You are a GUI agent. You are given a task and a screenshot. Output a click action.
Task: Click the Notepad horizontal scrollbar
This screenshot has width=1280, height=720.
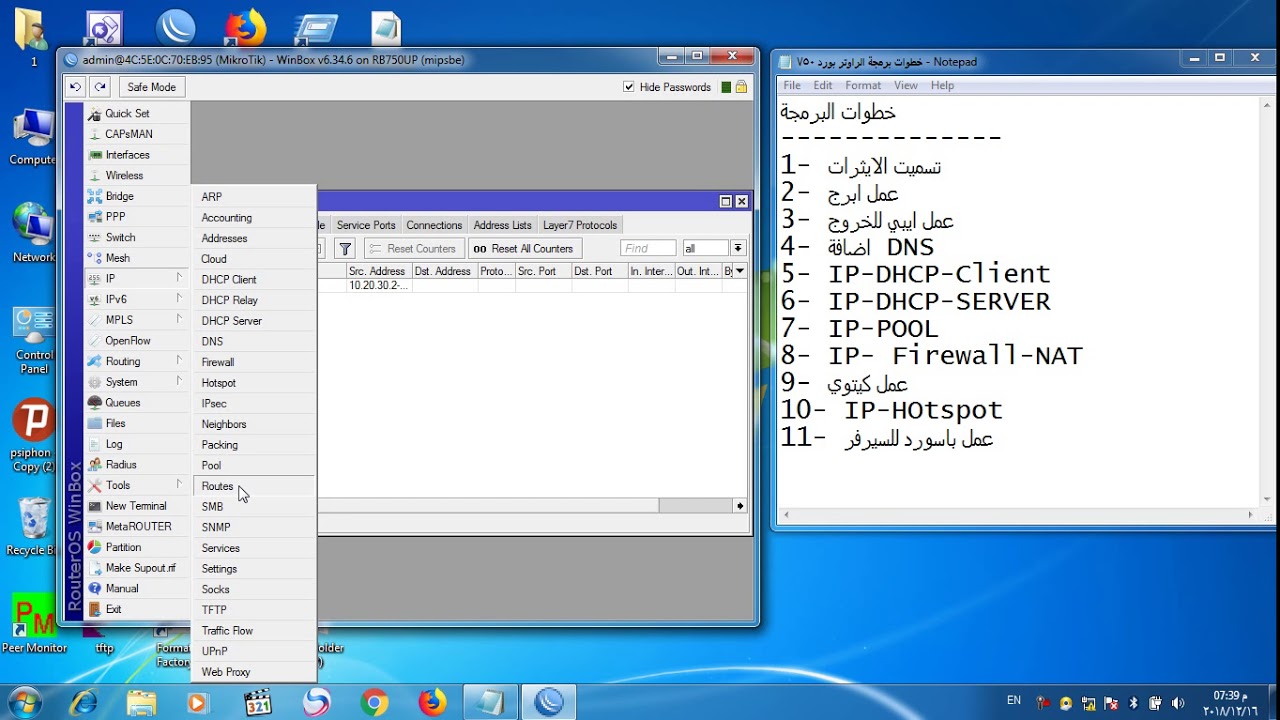pyautogui.click(x=1018, y=515)
